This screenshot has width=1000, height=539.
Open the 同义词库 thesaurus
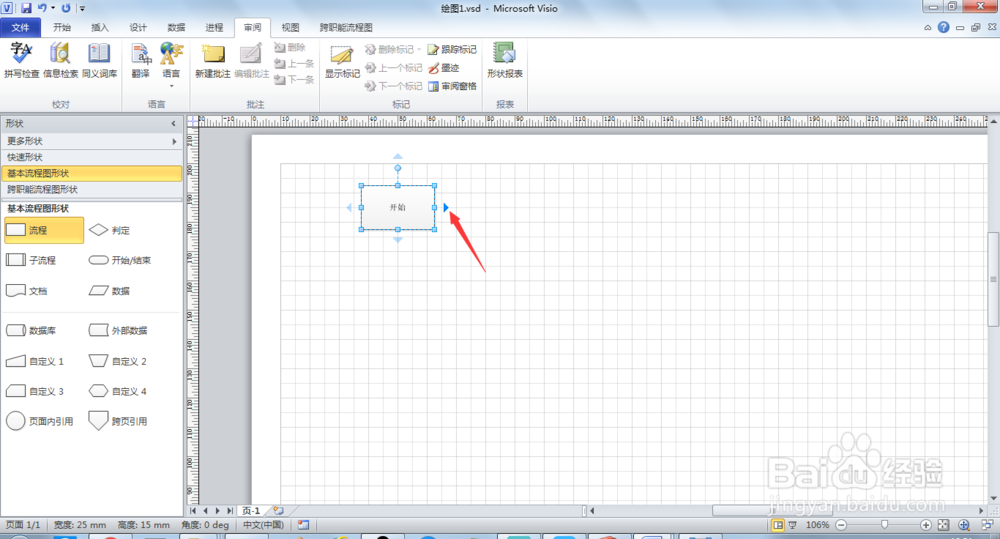tap(99, 61)
